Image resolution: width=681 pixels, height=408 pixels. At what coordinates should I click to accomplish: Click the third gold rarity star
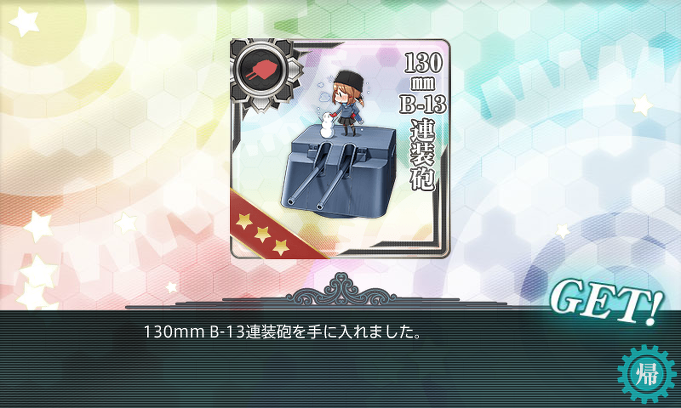point(281,247)
